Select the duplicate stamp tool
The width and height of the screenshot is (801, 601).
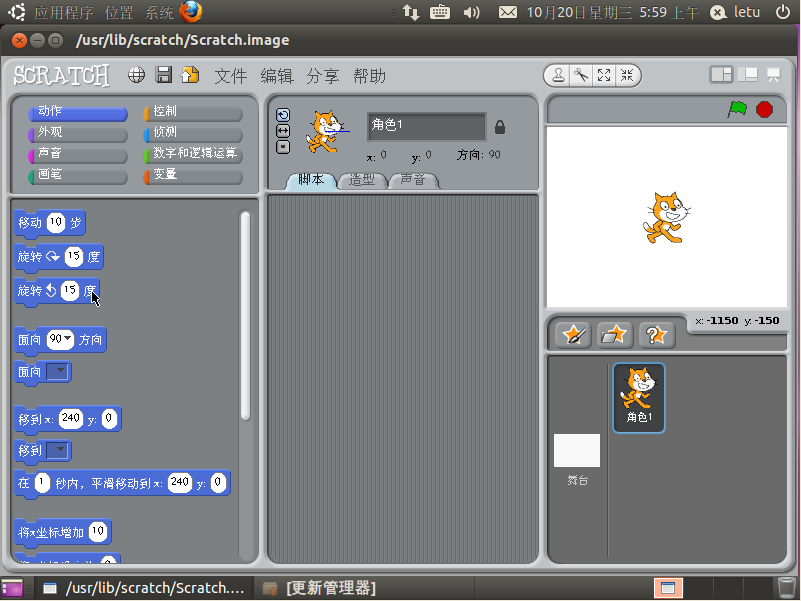coord(558,75)
